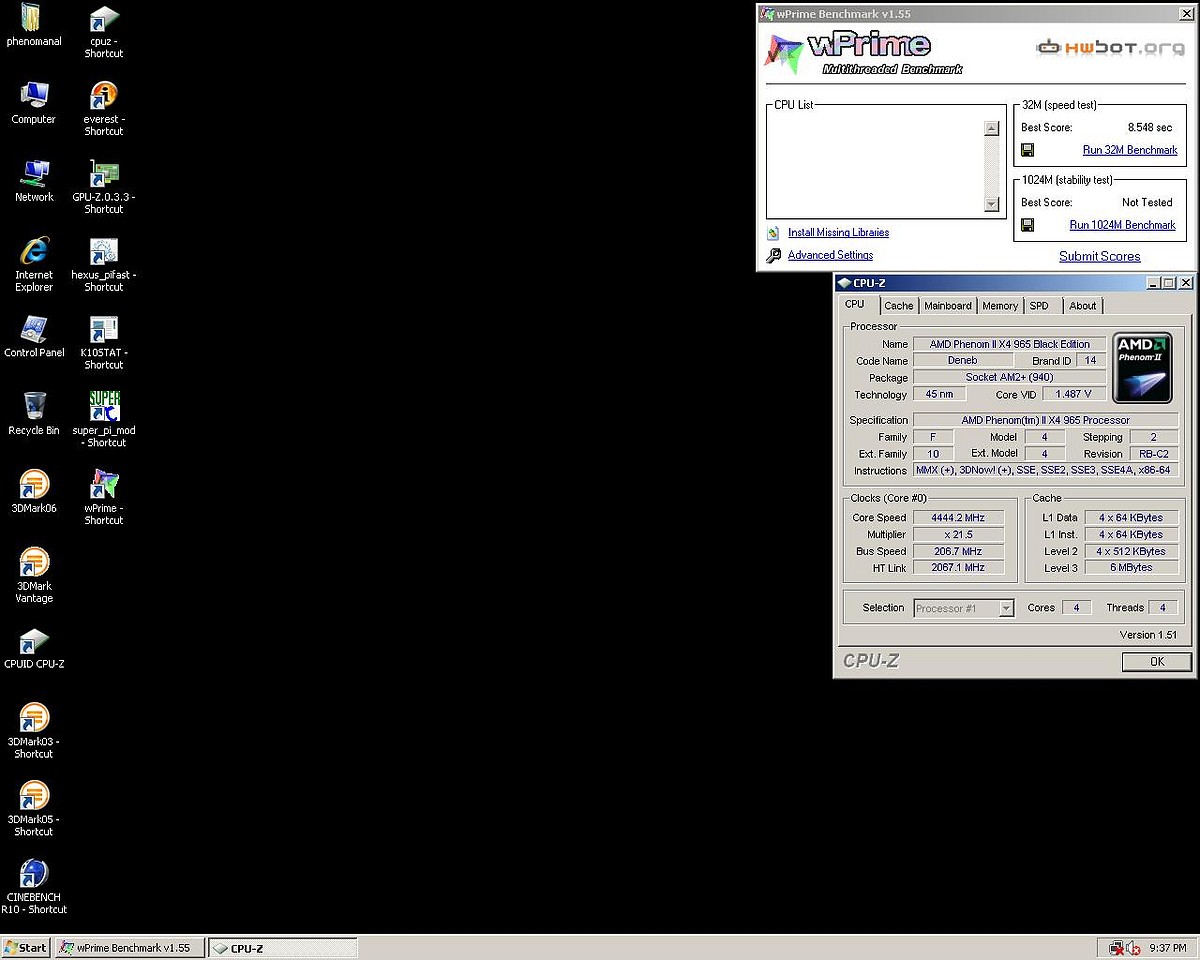Screen dimensions: 1200x960
Task: Switch to the Mainboard tab in CPU-Z
Action: (x=947, y=306)
